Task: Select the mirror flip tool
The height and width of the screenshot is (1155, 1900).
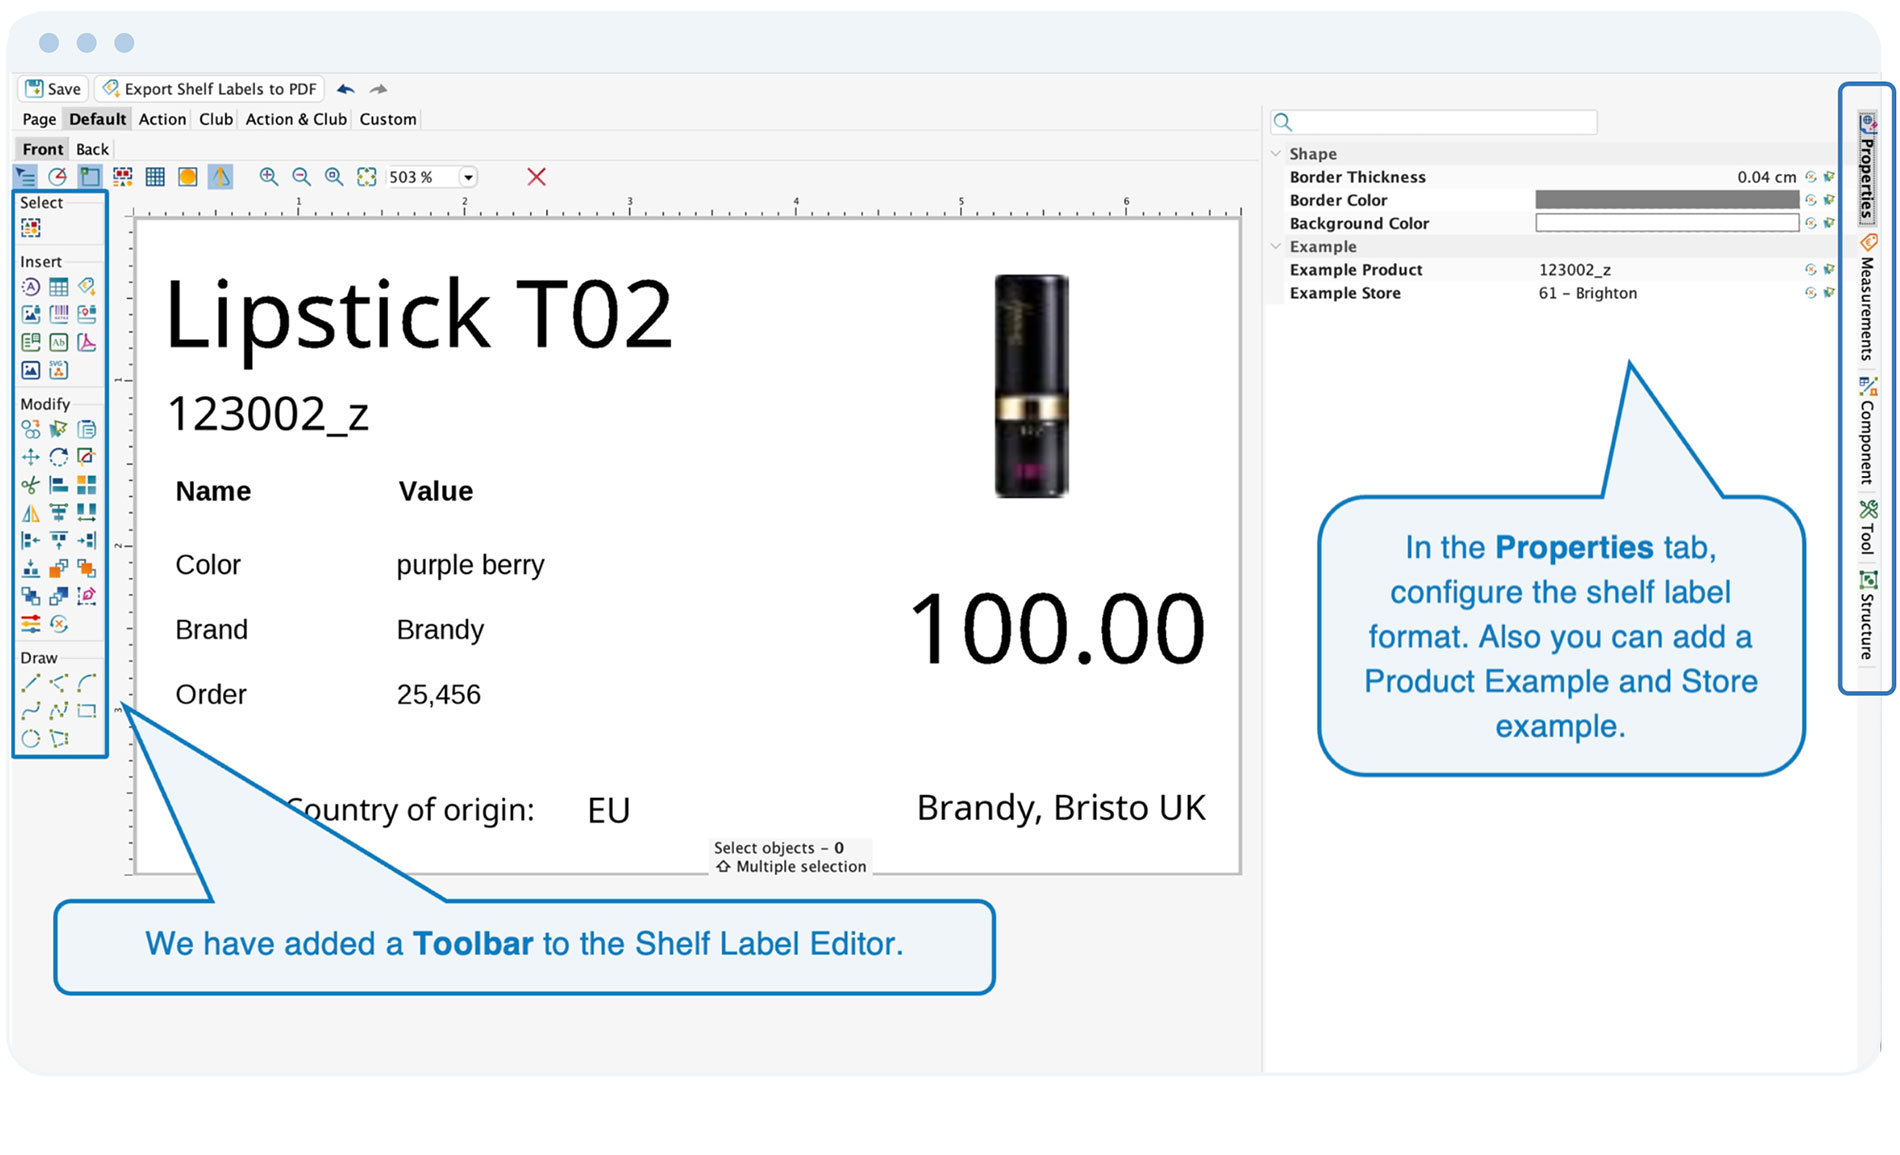Action: click(x=31, y=513)
